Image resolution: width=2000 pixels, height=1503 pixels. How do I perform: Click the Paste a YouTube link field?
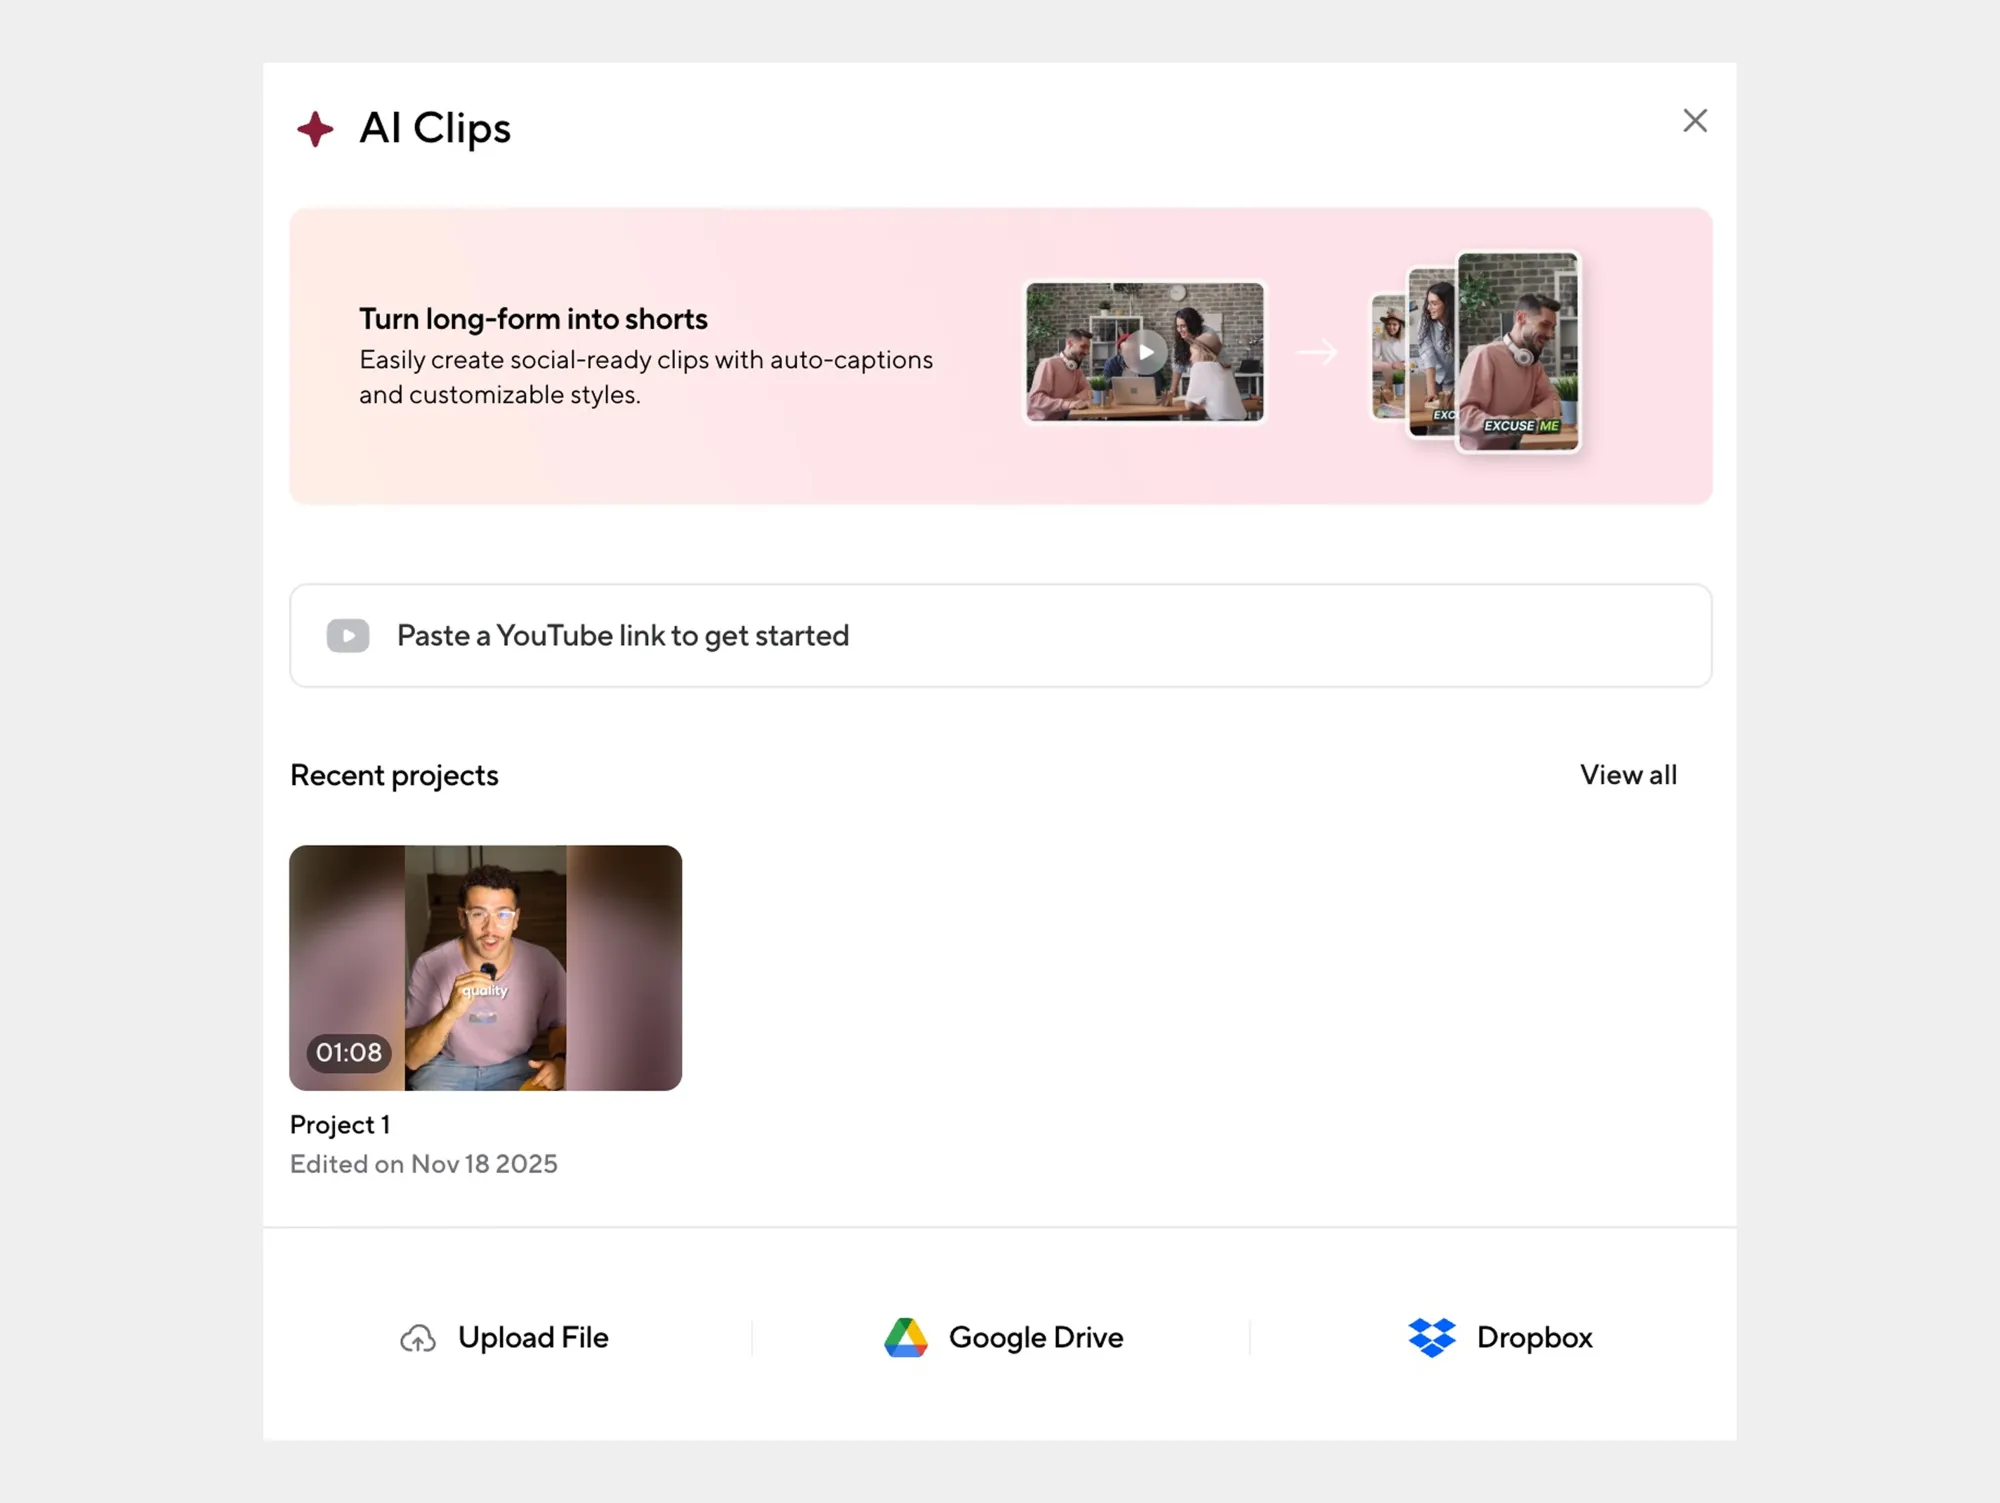[1000, 636]
